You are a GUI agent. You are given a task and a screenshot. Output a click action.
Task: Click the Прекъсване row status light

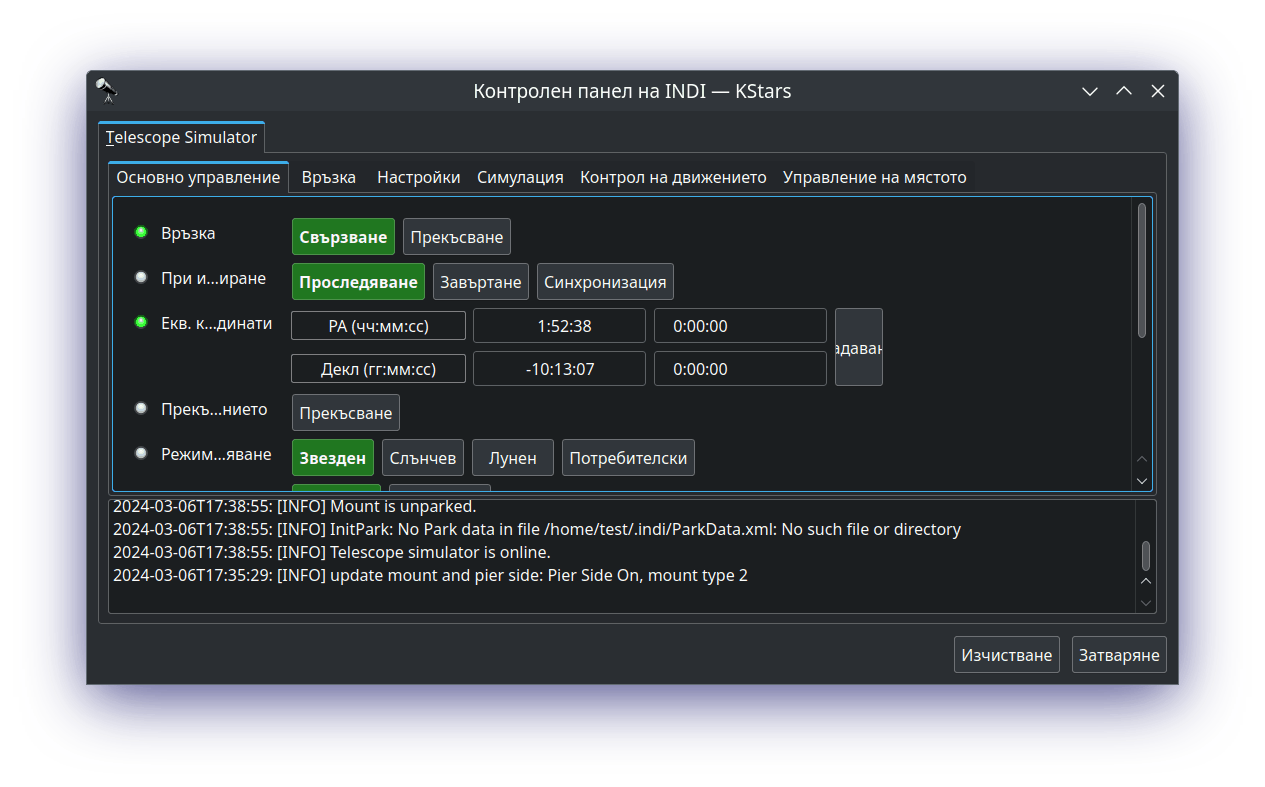141,409
